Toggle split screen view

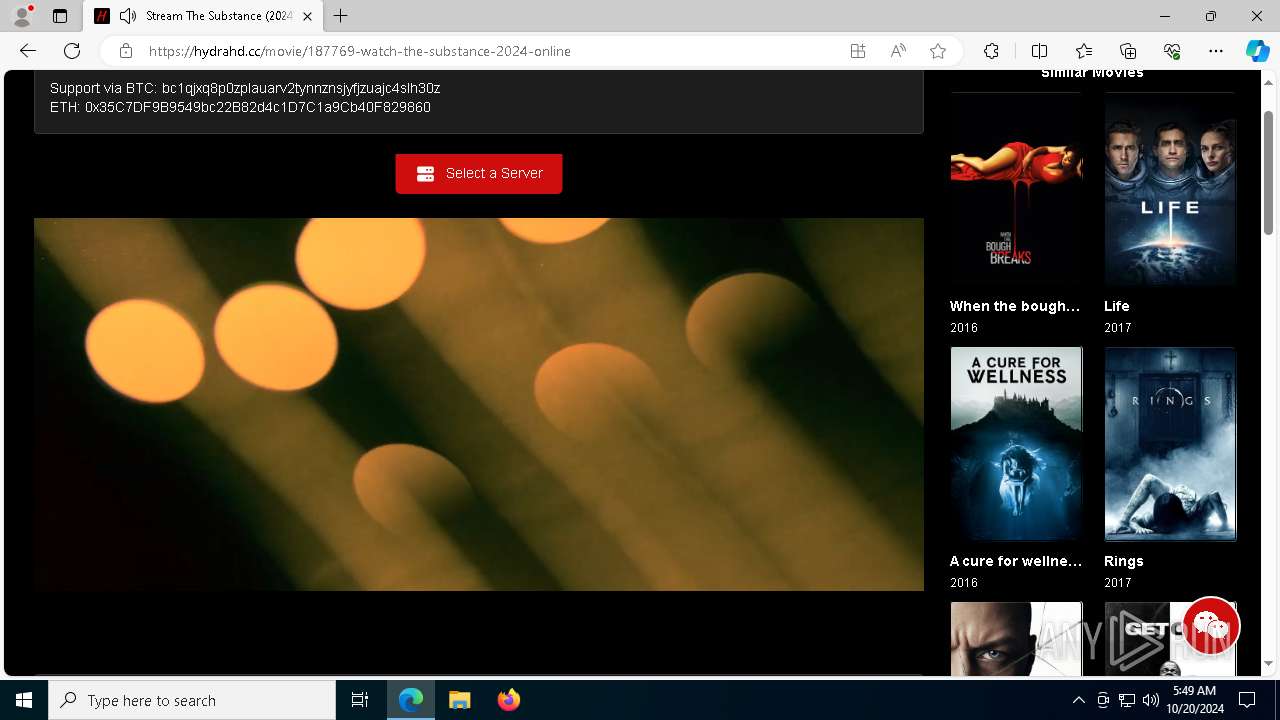coord(1039,51)
